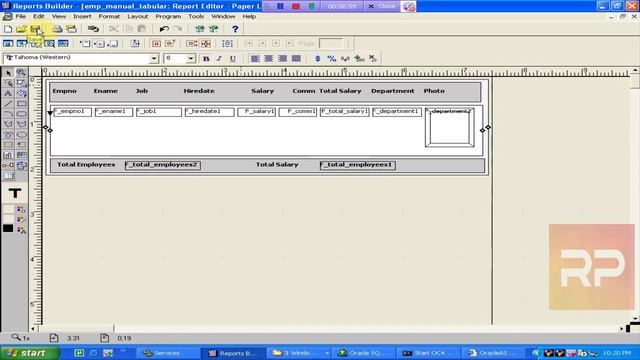The width and height of the screenshot is (640, 360).
Task: Open the Program menu
Action: tap(168, 16)
